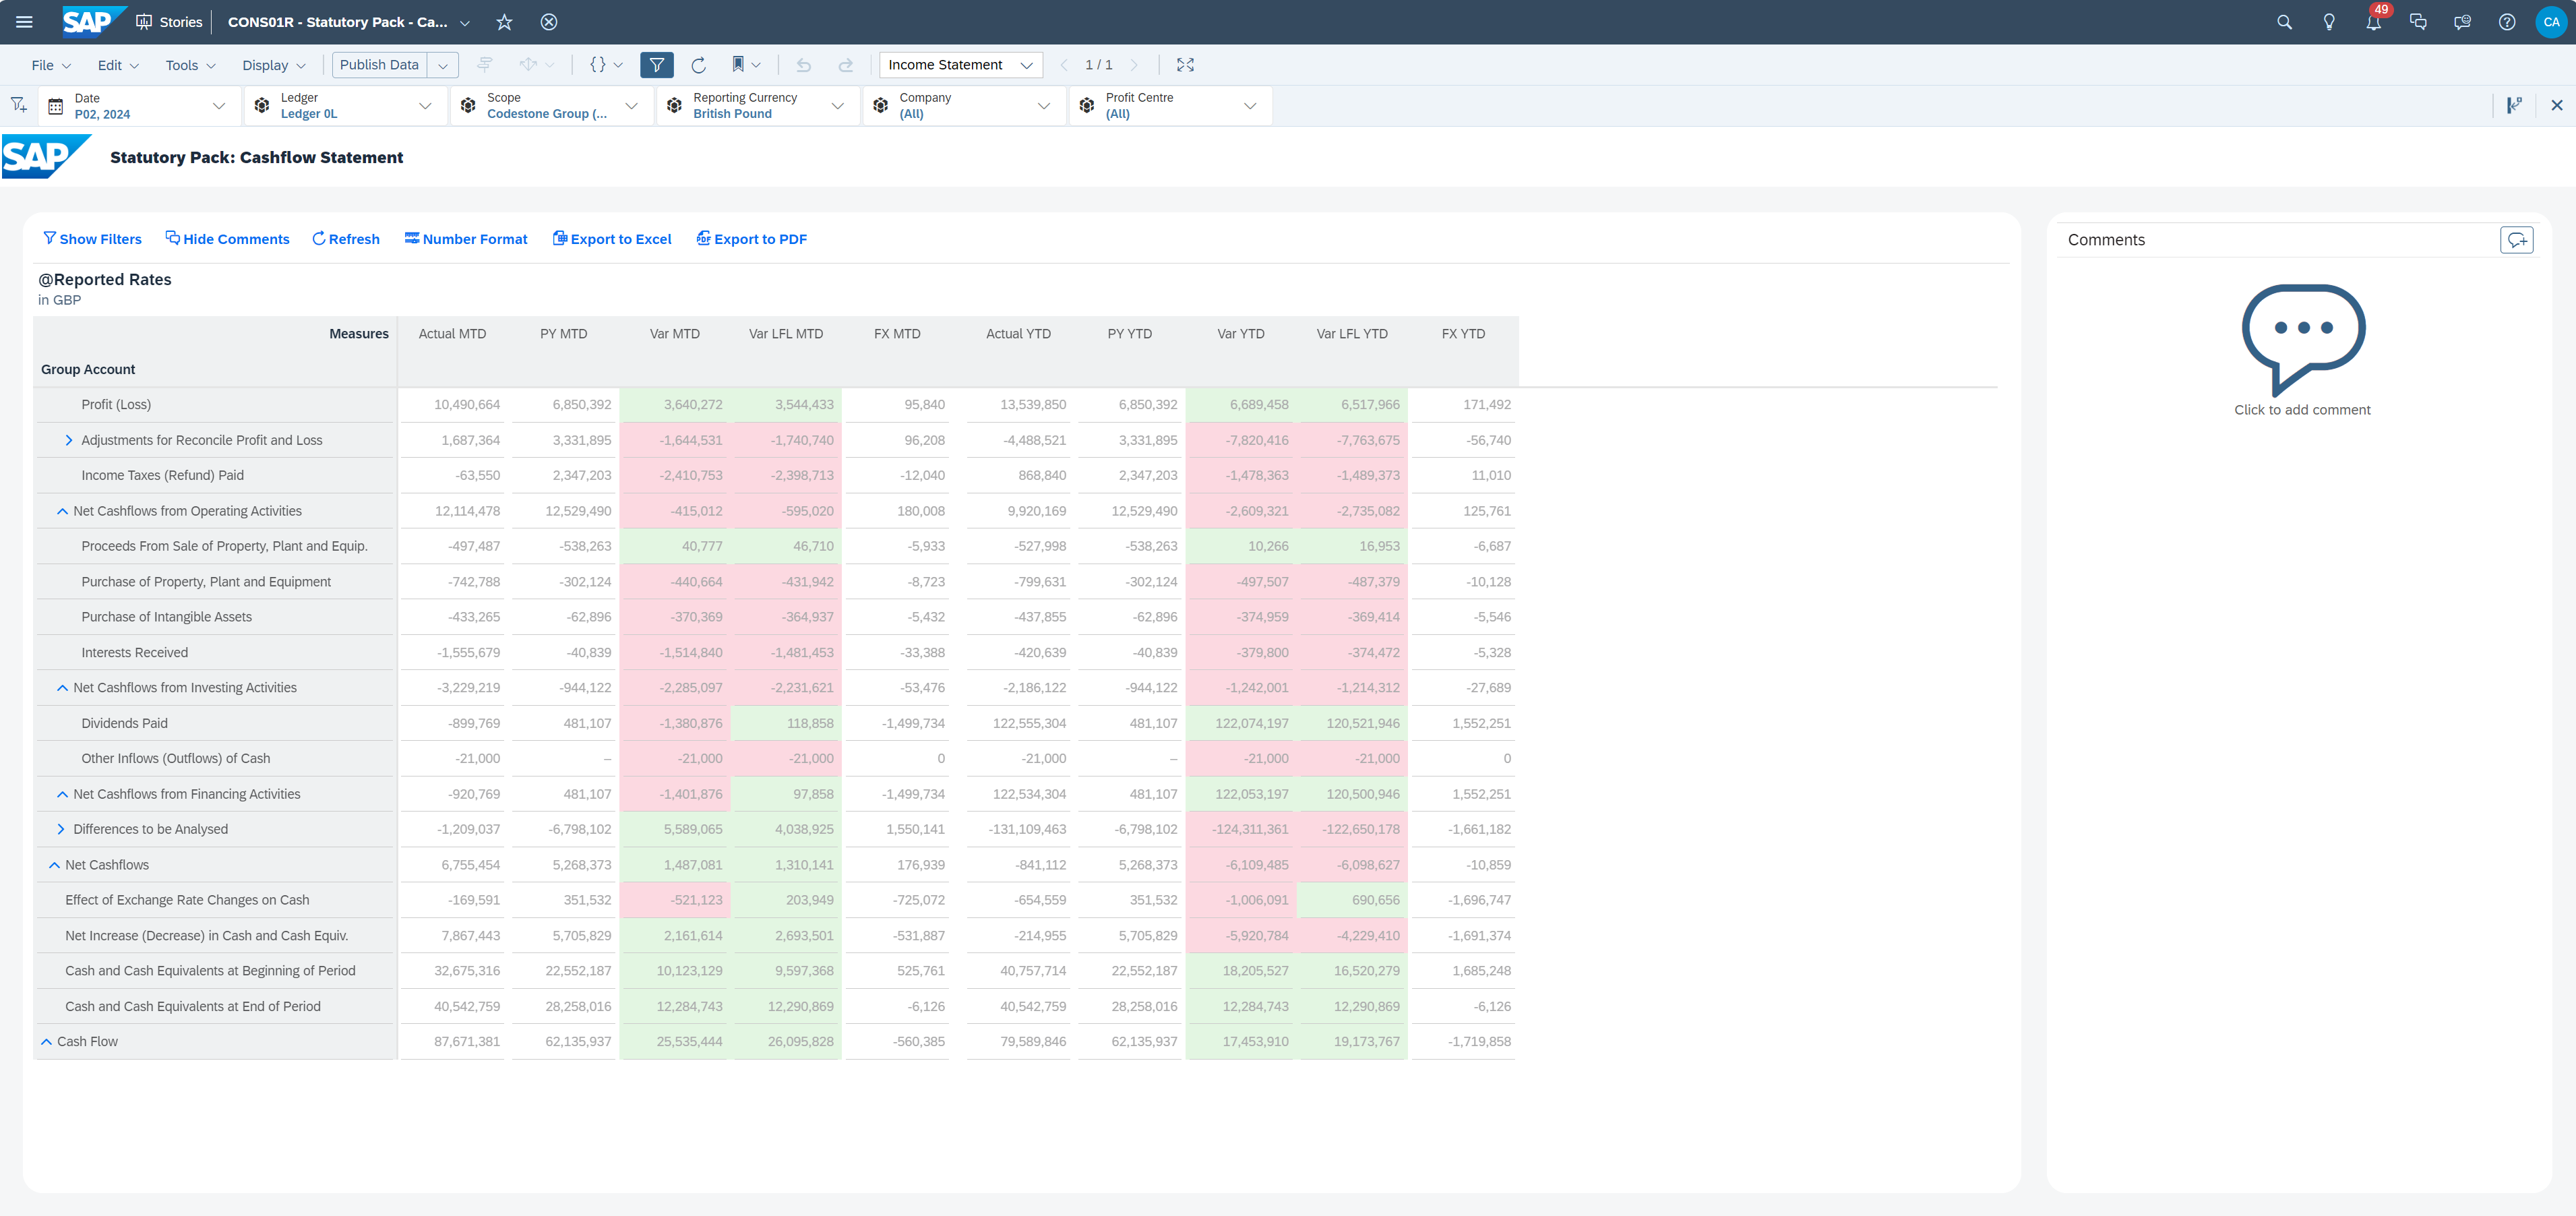Image resolution: width=2576 pixels, height=1216 pixels.
Task: Open the feedback chat icon in header
Action: pos(2462,22)
